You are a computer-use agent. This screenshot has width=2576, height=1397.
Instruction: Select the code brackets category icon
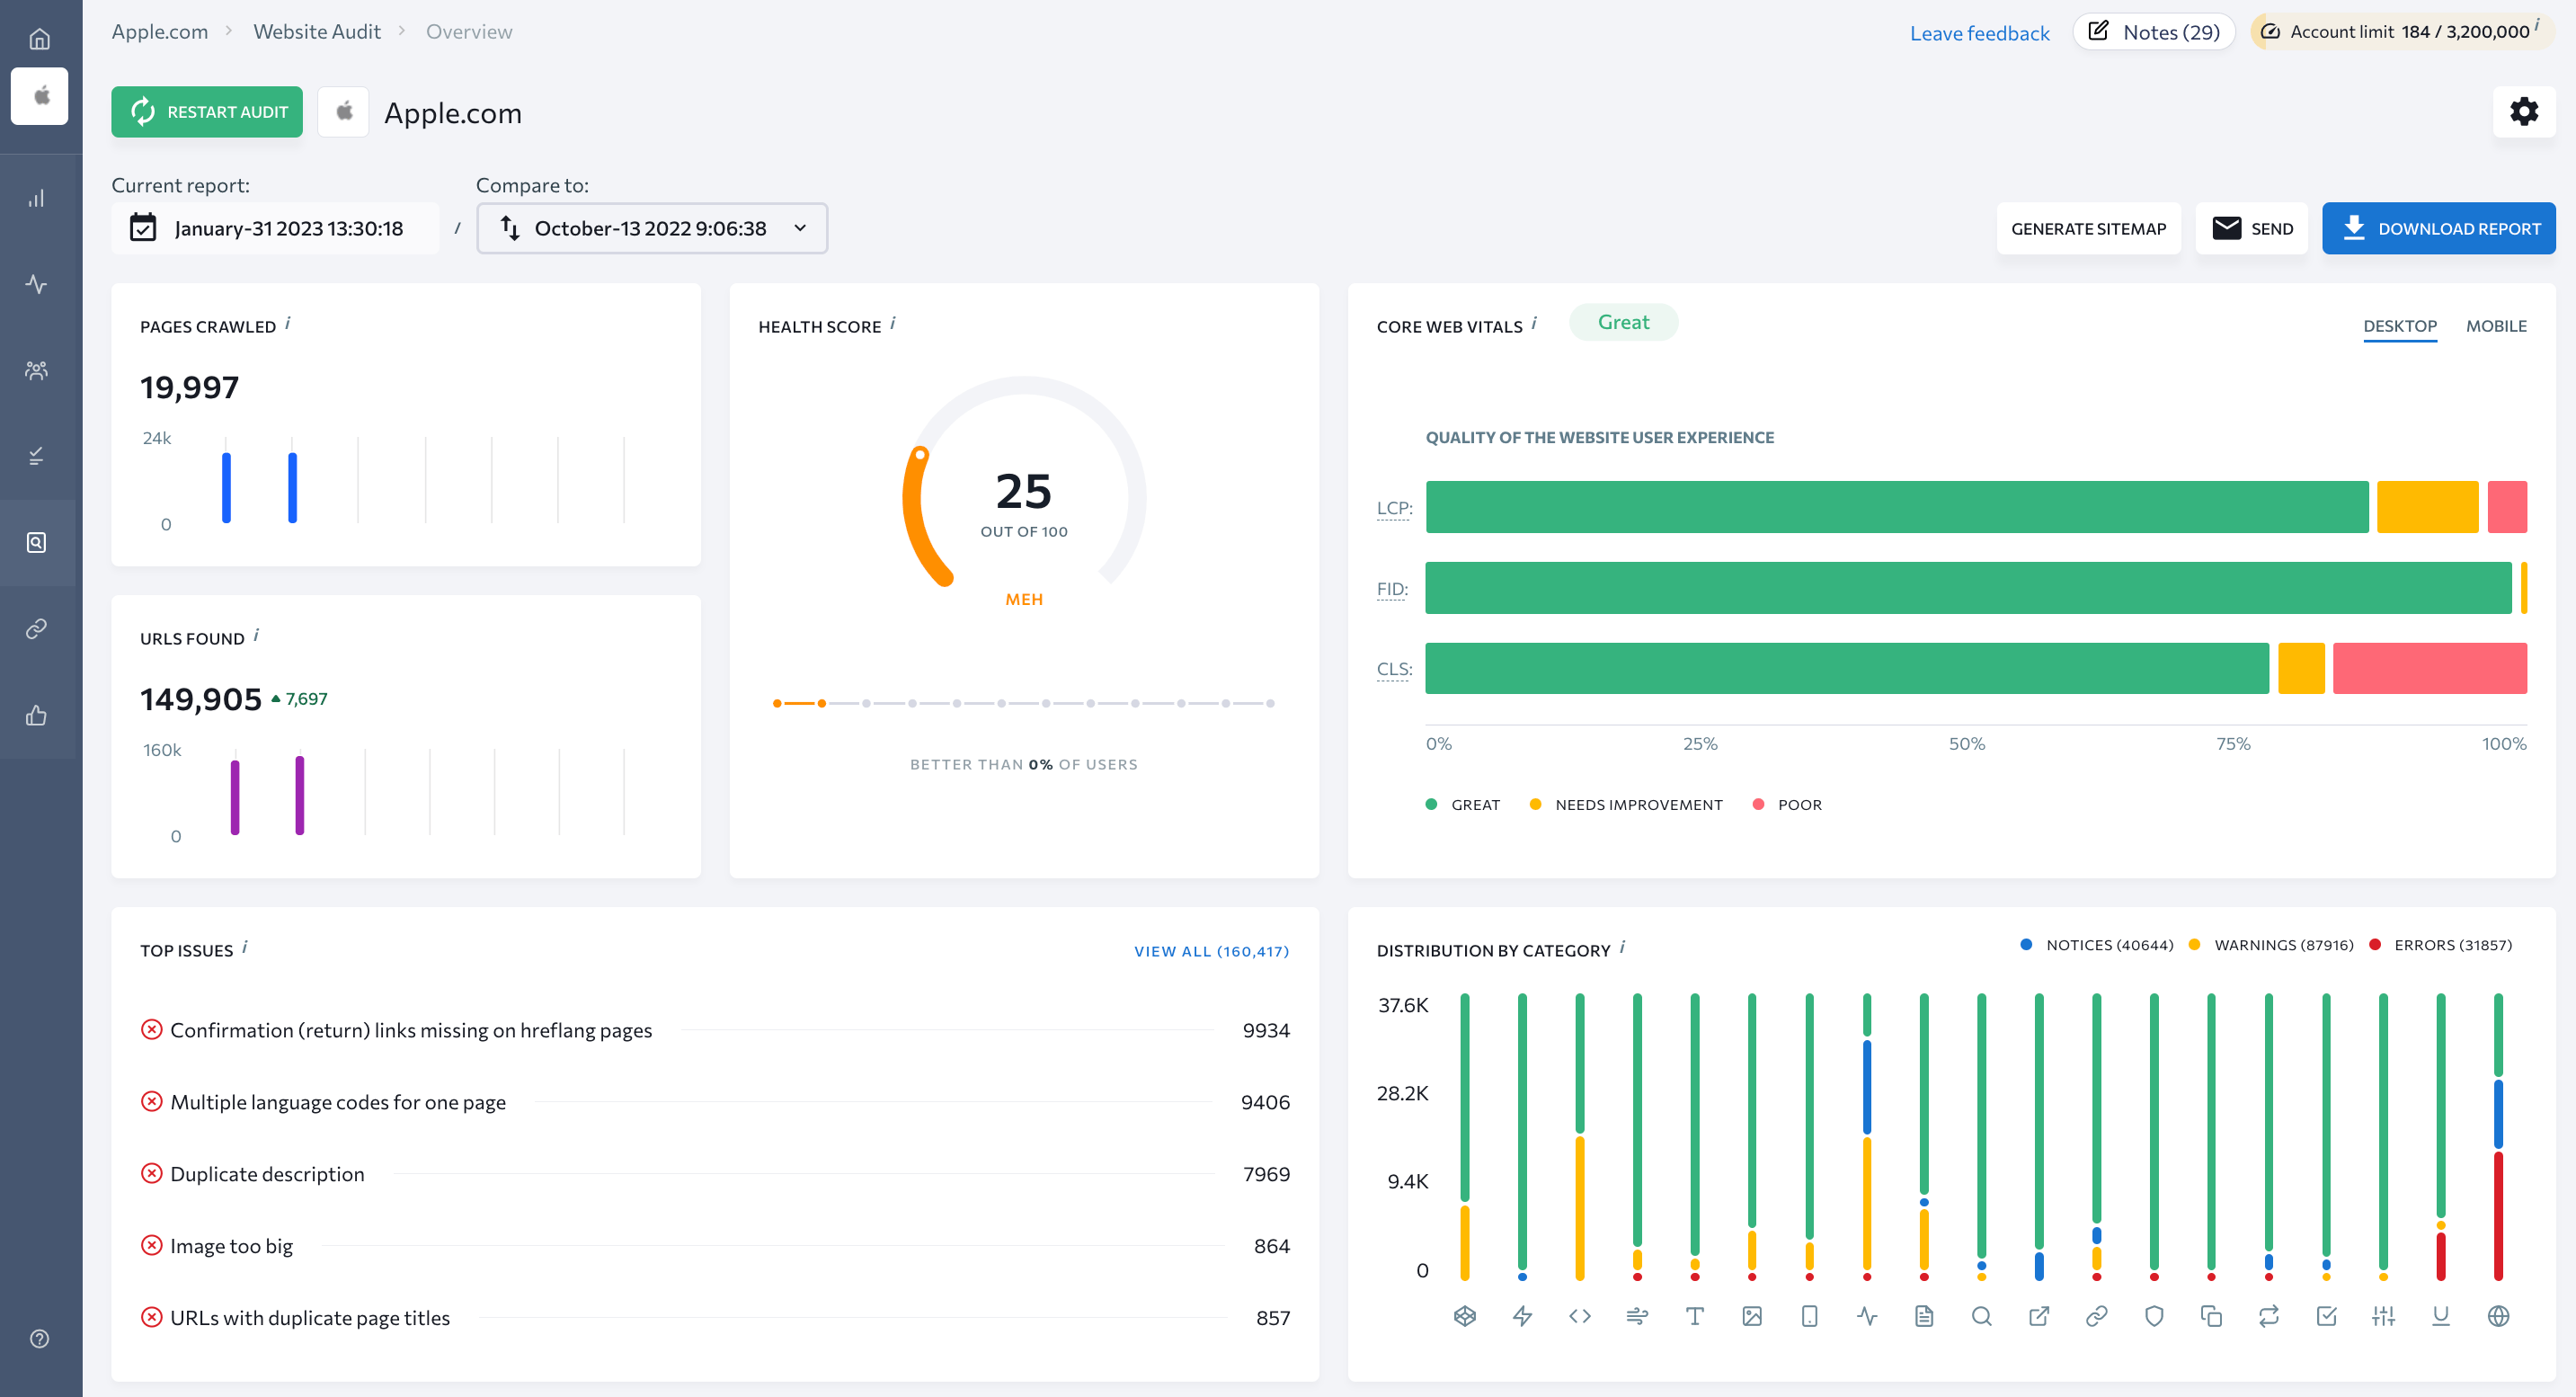click(x=1580, y=1316)
